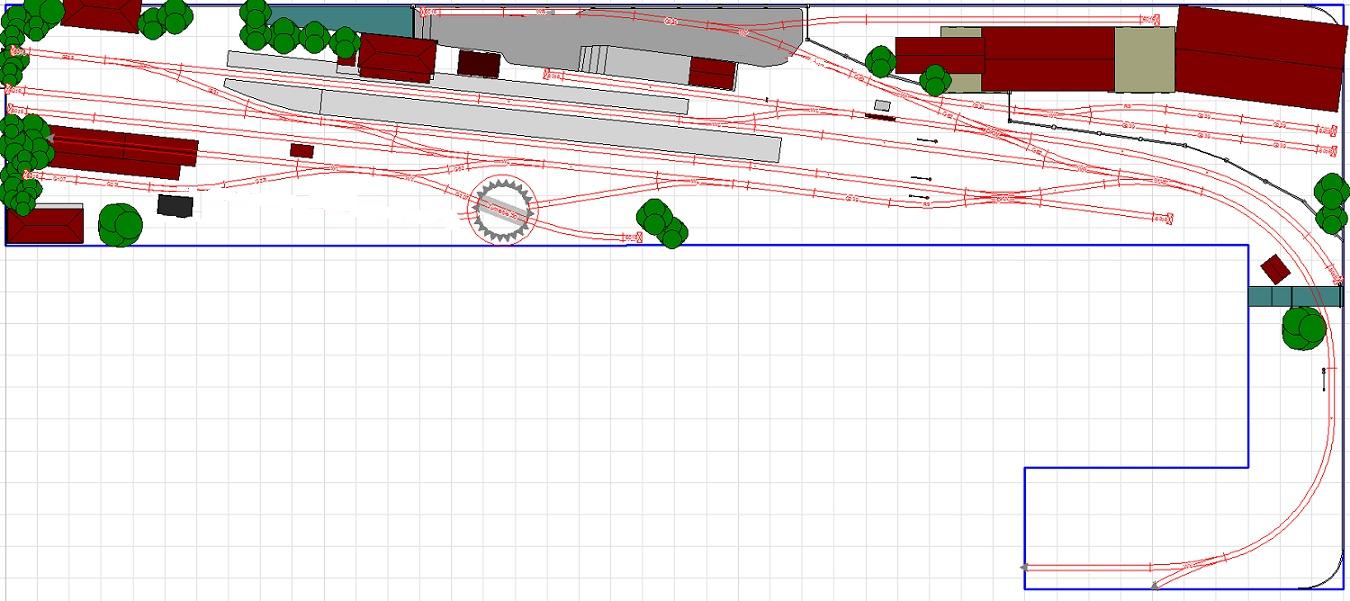Click the single large tree near bottom-left red house
Screen dimensions: 1350x601
[x=120, y=225]
